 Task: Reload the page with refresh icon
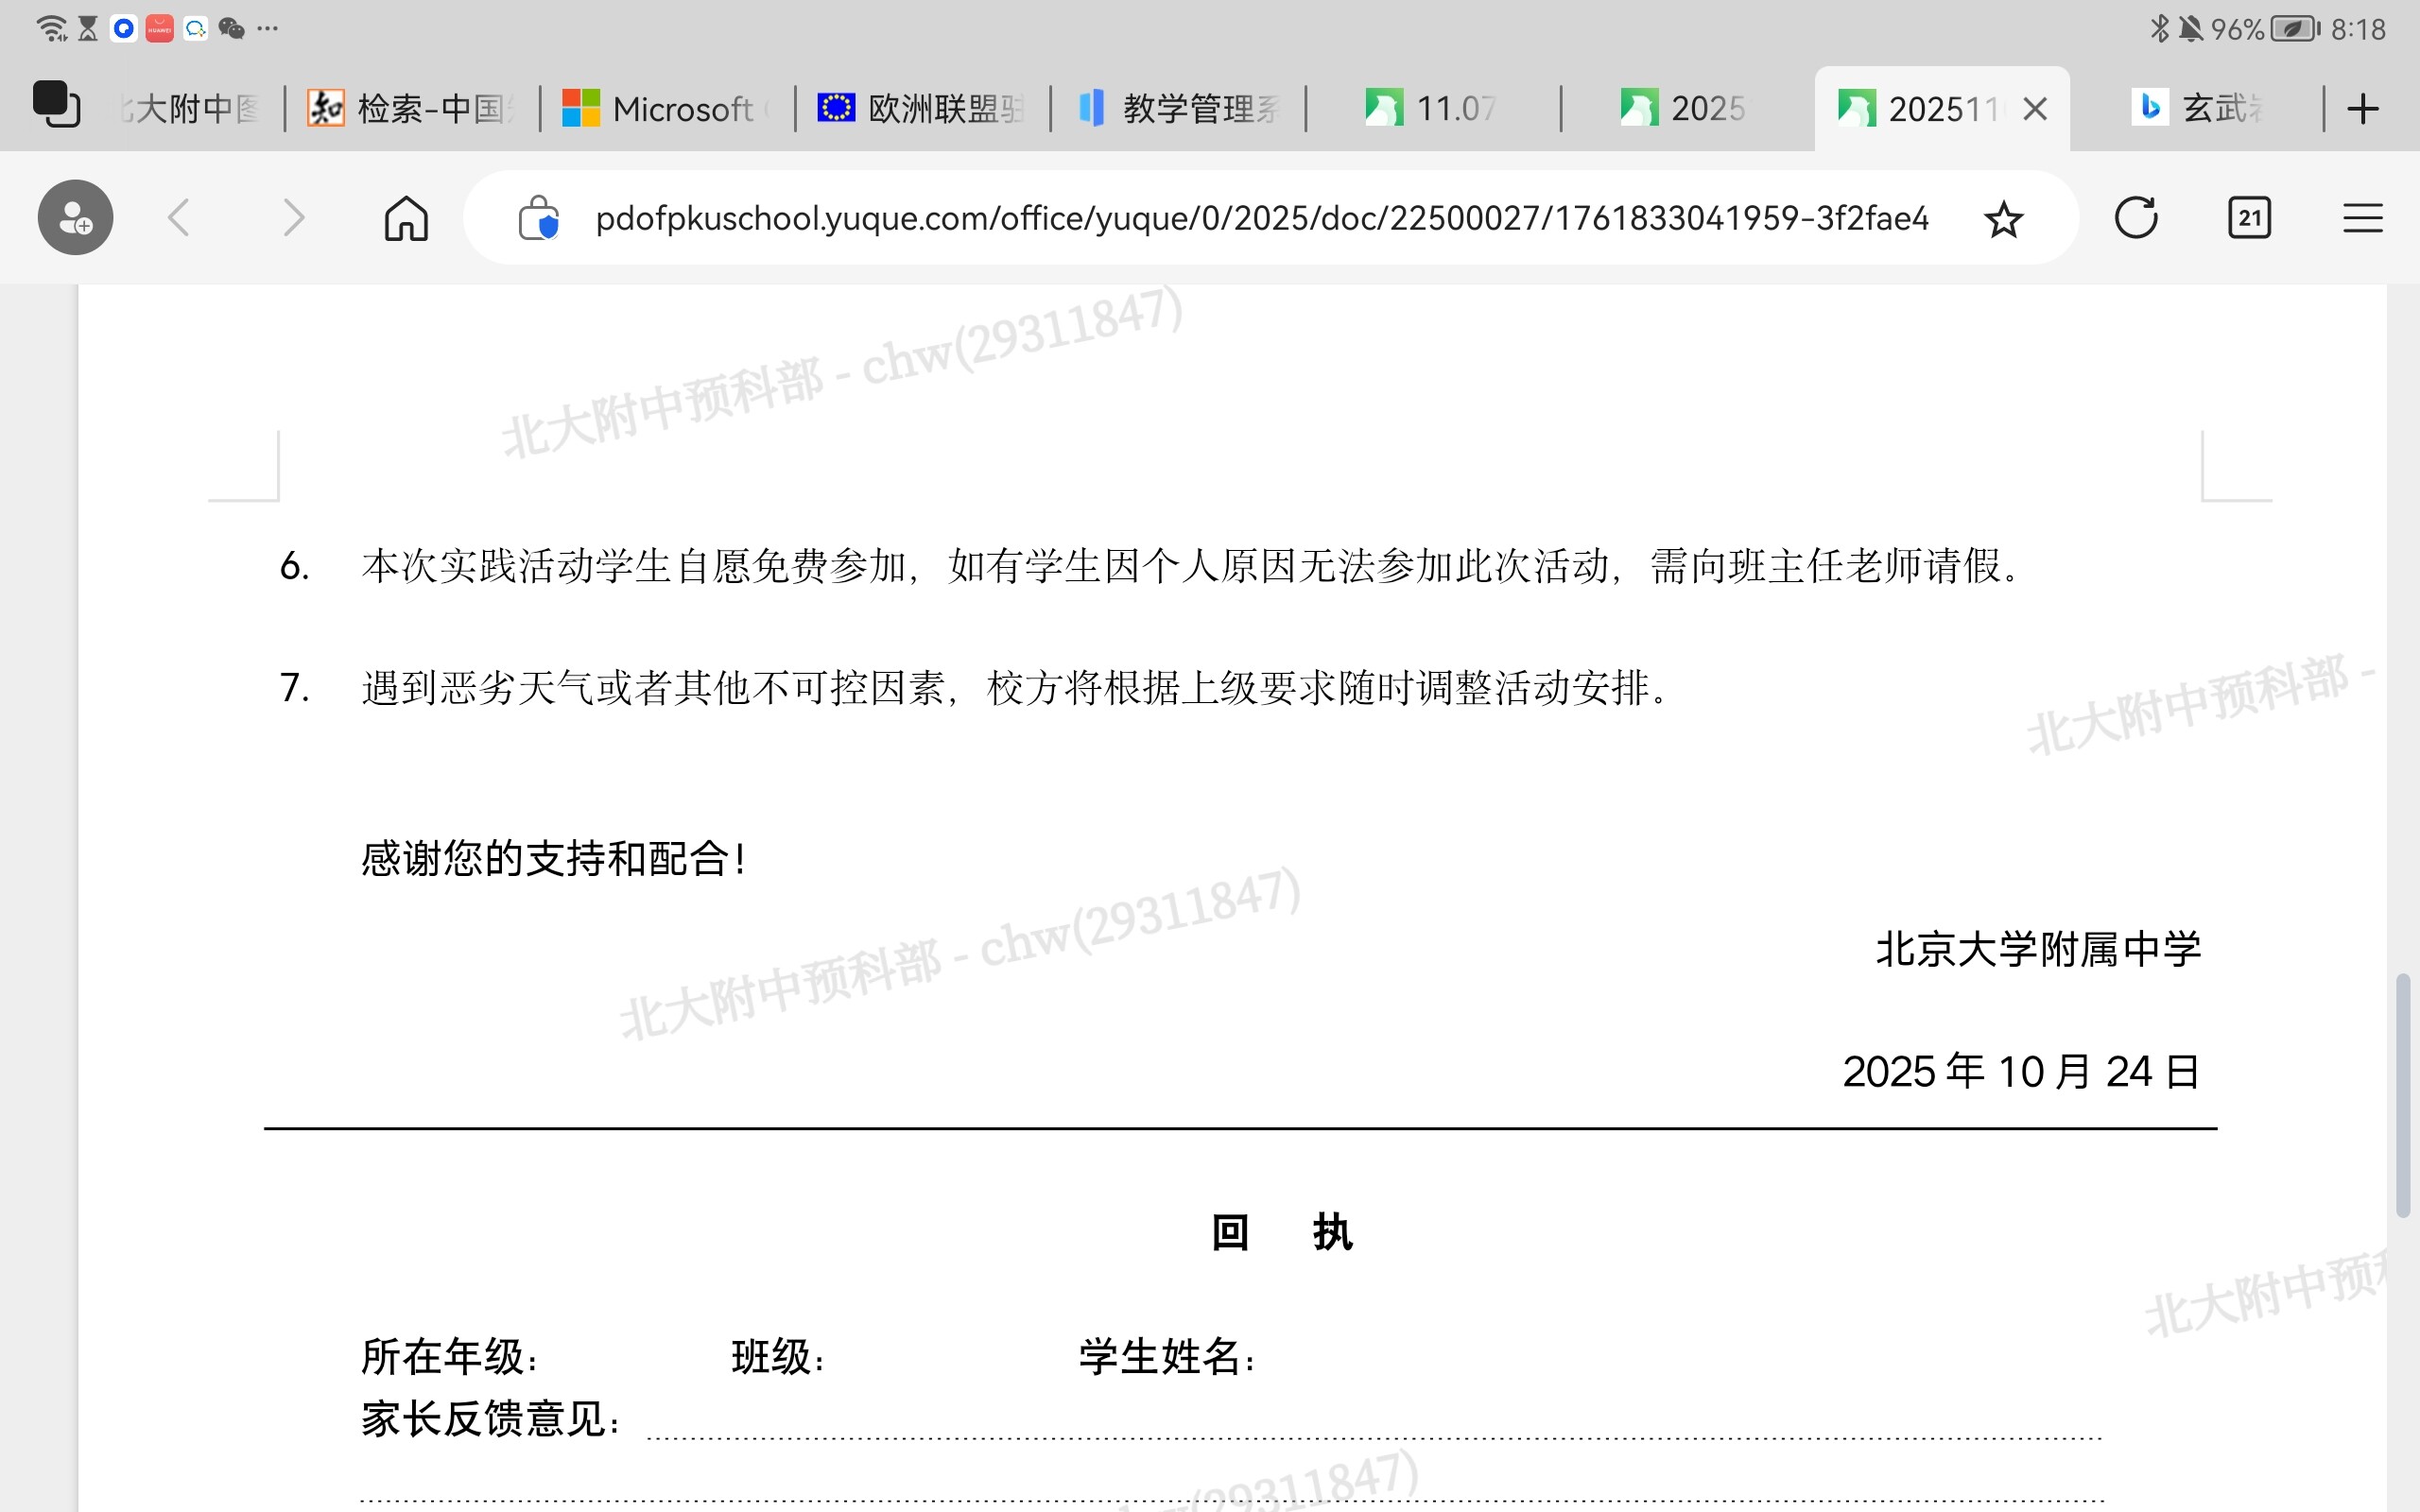click(2135, 218)
